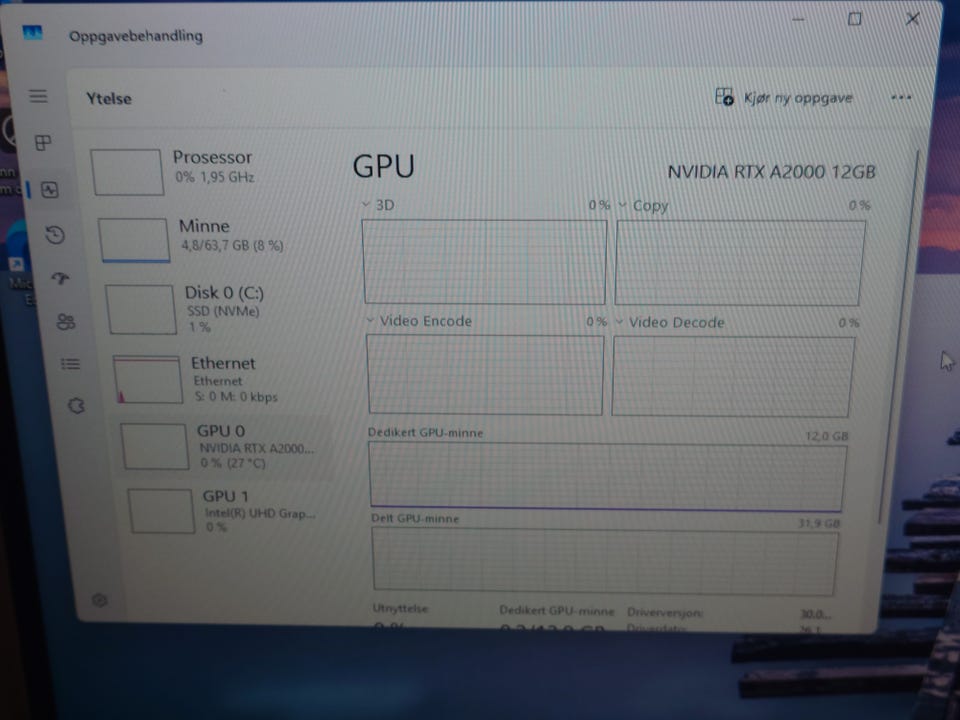Click the run new task icon

click(724, 97)
